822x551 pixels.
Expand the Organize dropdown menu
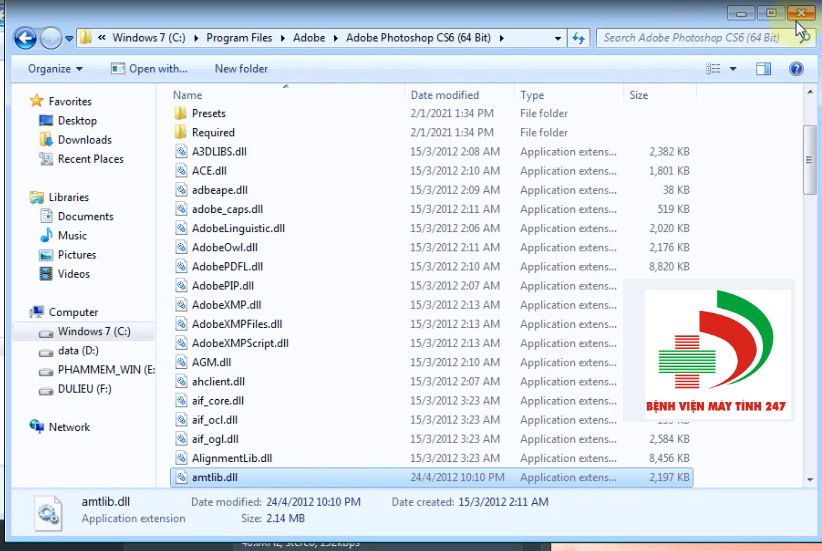point(55,69)
